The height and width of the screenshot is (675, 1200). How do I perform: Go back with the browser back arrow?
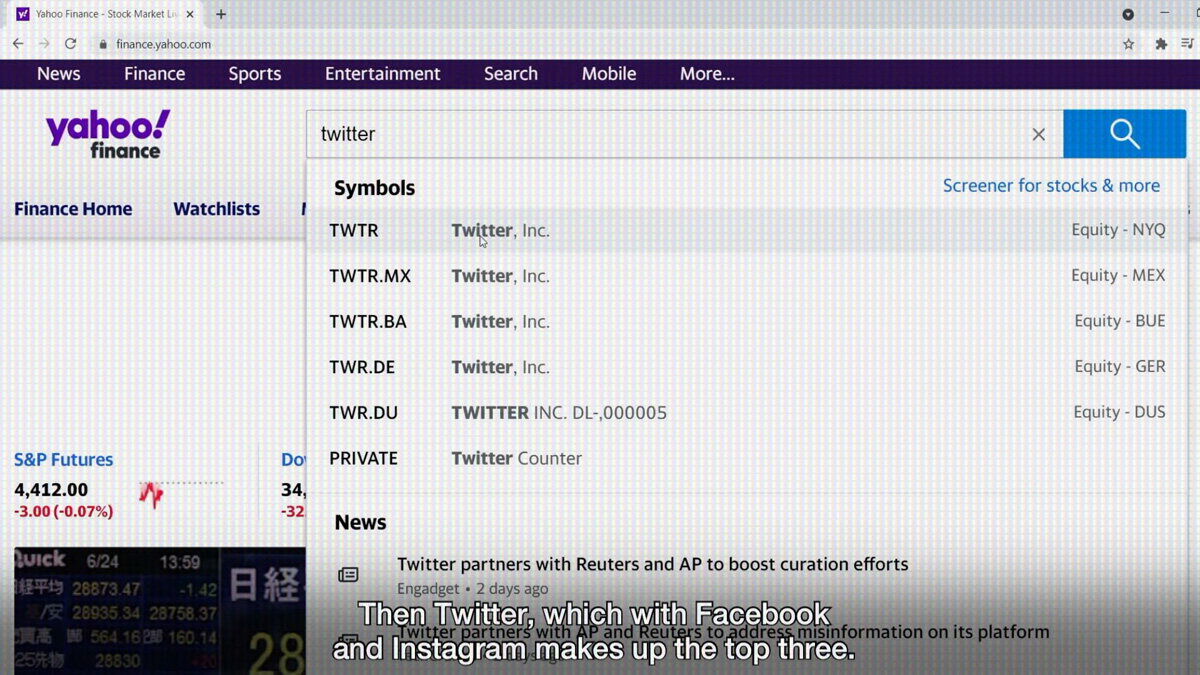pyautogui.click(x=18, y=44)
